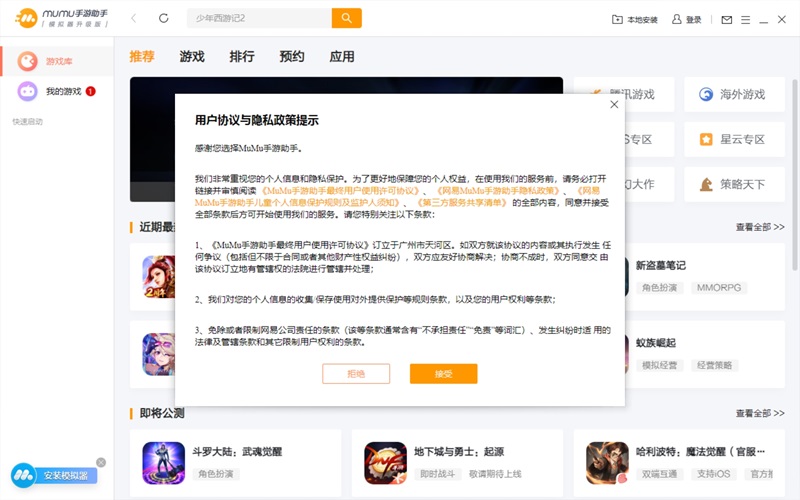Dismiss the 安装模拟器 floating button

(101, 462)
